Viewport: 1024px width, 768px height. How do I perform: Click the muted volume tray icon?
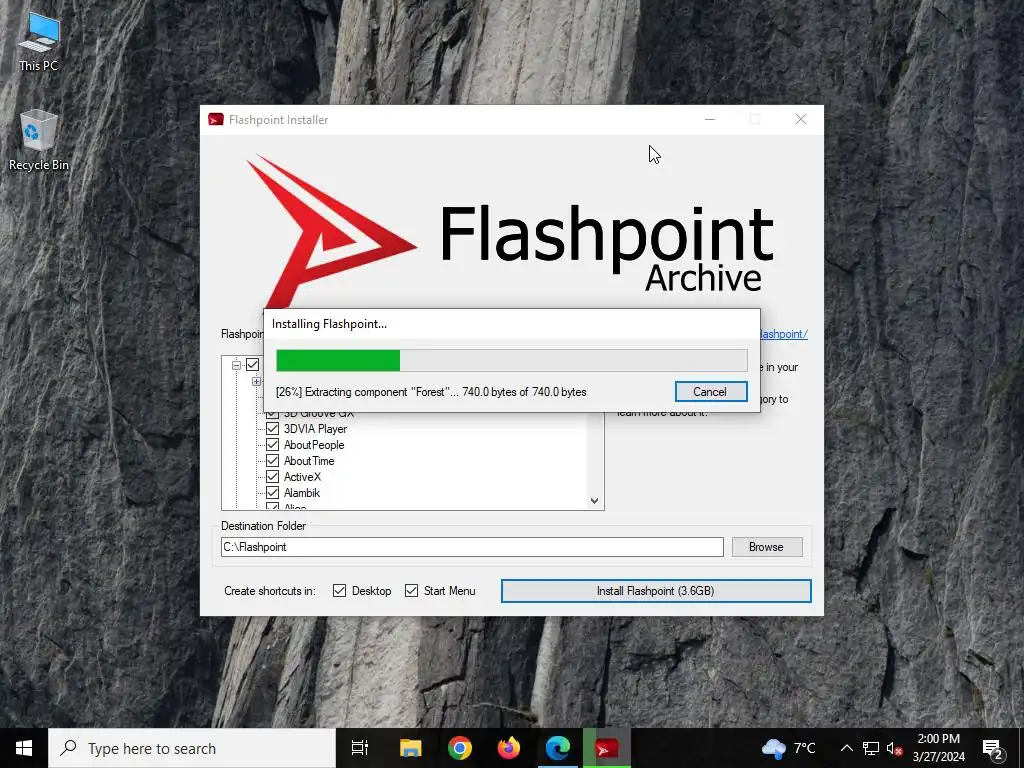(x=895, y=748)
